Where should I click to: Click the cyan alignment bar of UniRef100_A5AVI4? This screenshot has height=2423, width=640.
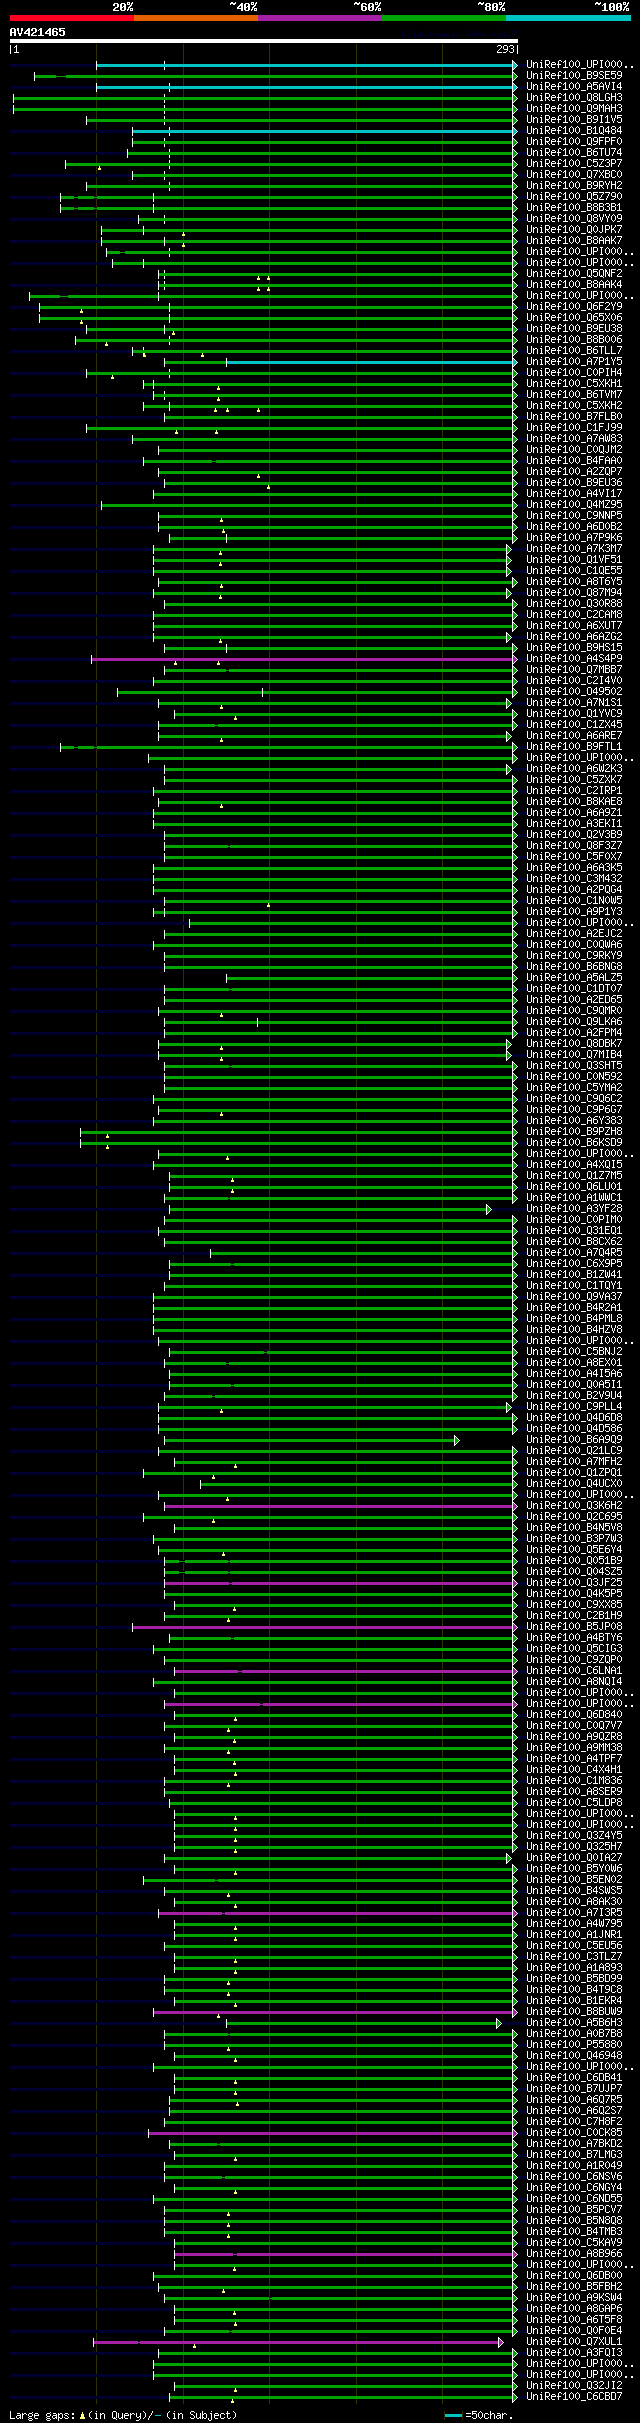pyautogui.click(x=306, y=87)
